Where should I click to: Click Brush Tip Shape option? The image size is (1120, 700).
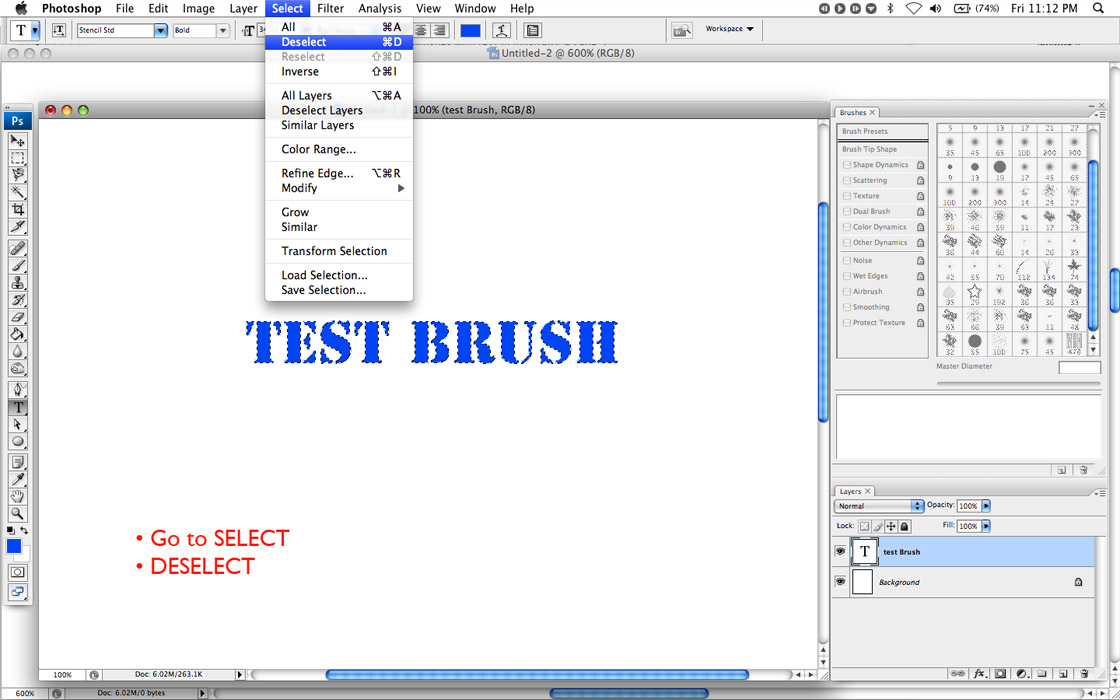pos(882,149)
